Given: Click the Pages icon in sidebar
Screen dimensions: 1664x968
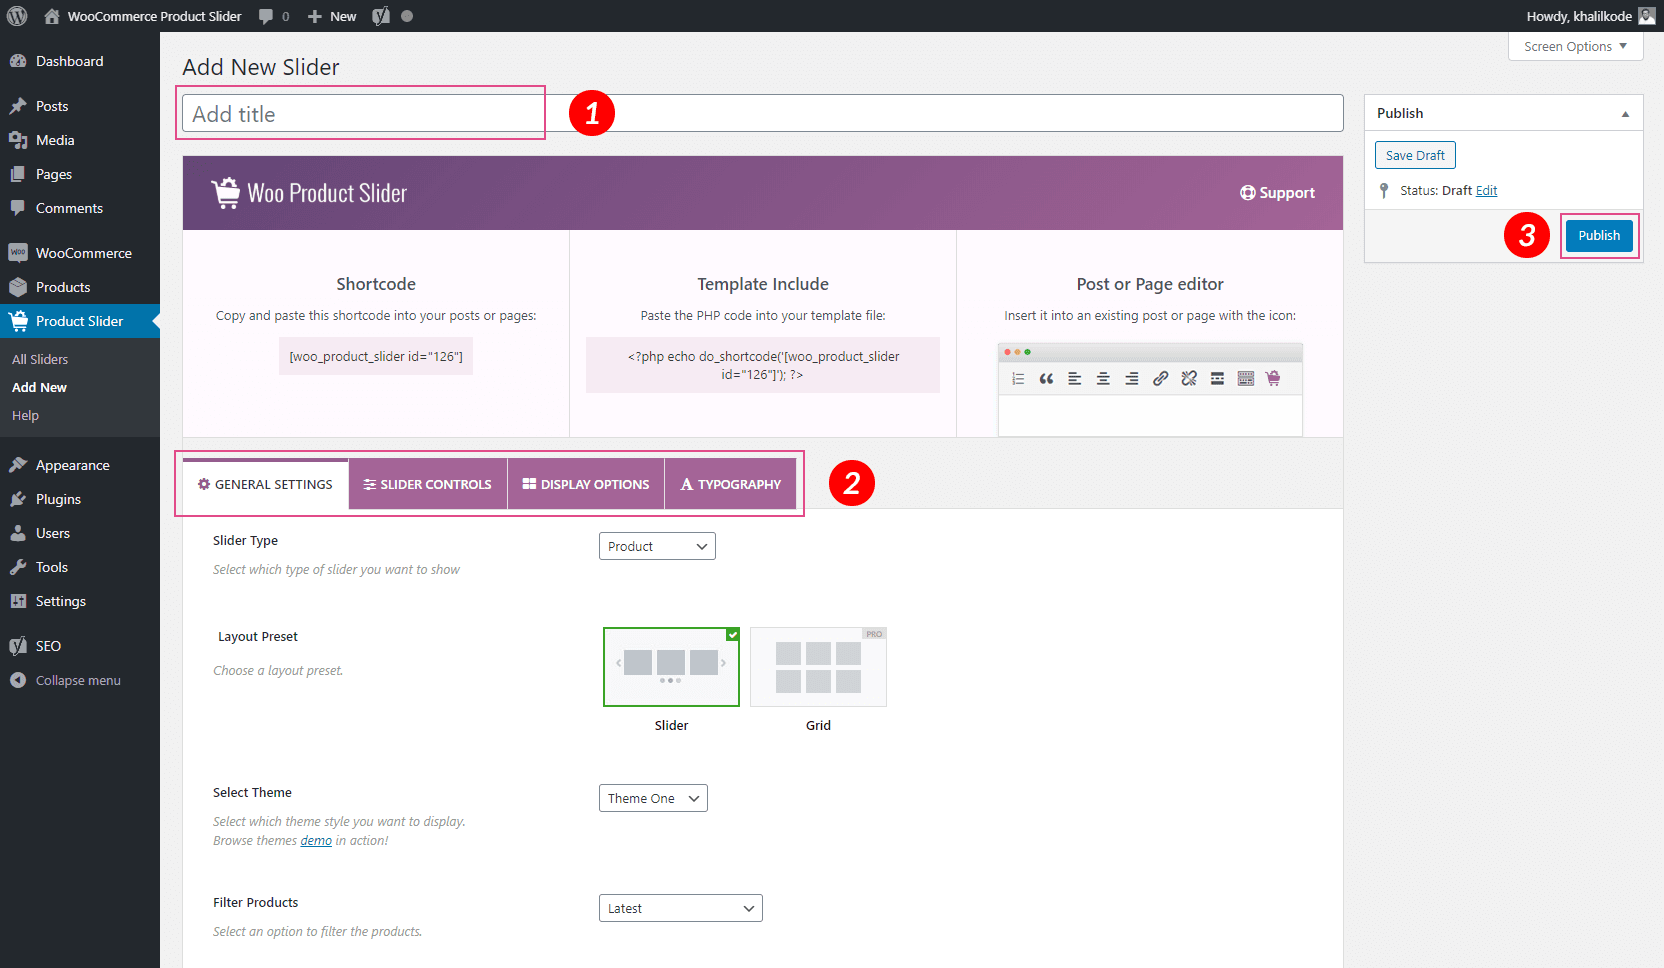Looking at the screenshot, I should click(18, 174).
